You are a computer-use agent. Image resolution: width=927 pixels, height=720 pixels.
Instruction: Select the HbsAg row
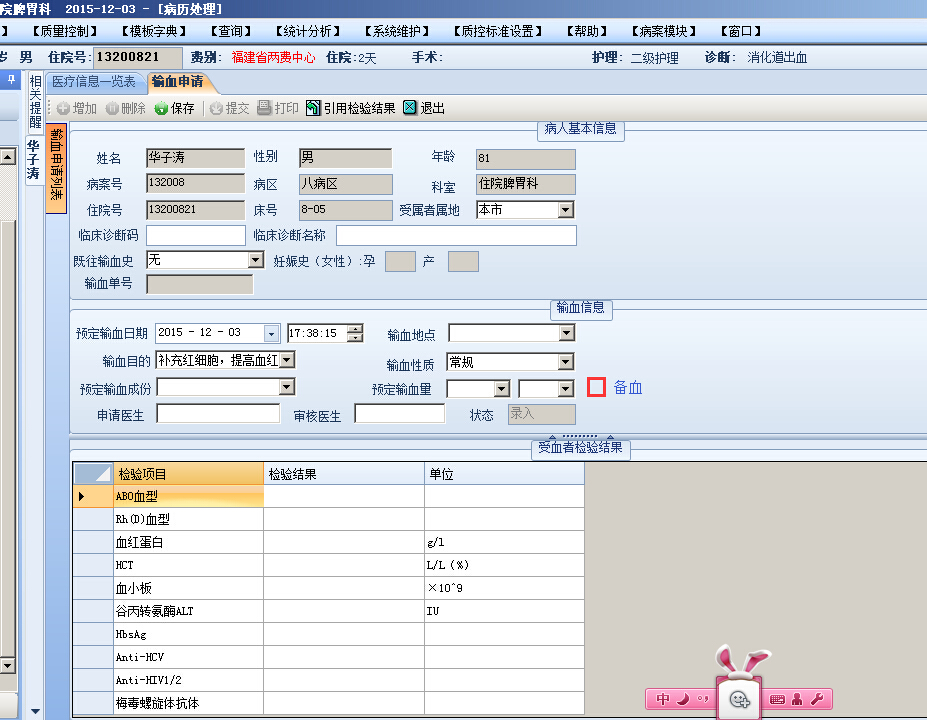coord(329,634)
